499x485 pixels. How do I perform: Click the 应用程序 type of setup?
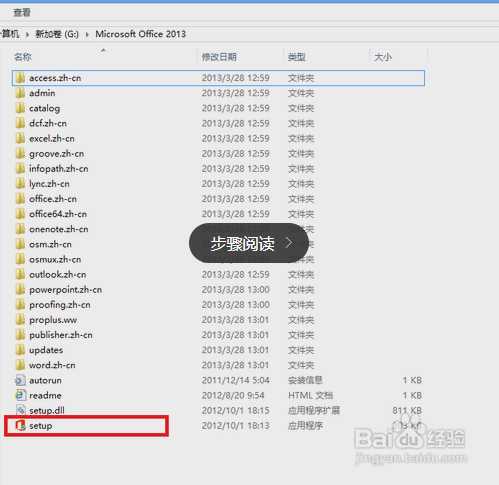coord(305,426)
